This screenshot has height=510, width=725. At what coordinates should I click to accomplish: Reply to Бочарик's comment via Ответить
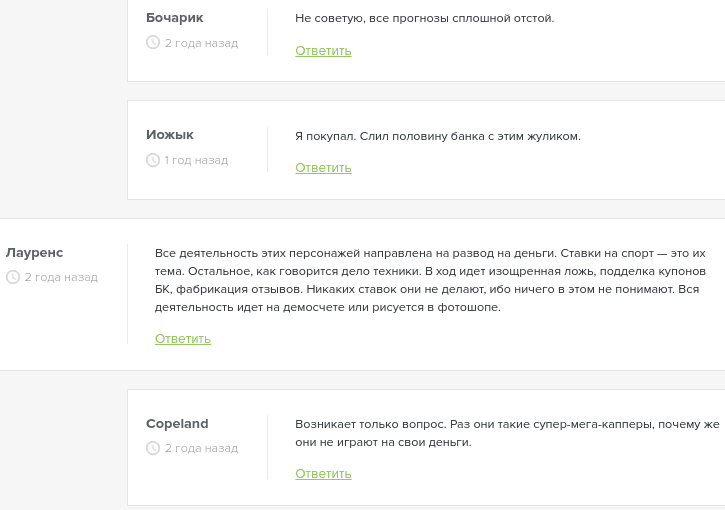point(323,51)
